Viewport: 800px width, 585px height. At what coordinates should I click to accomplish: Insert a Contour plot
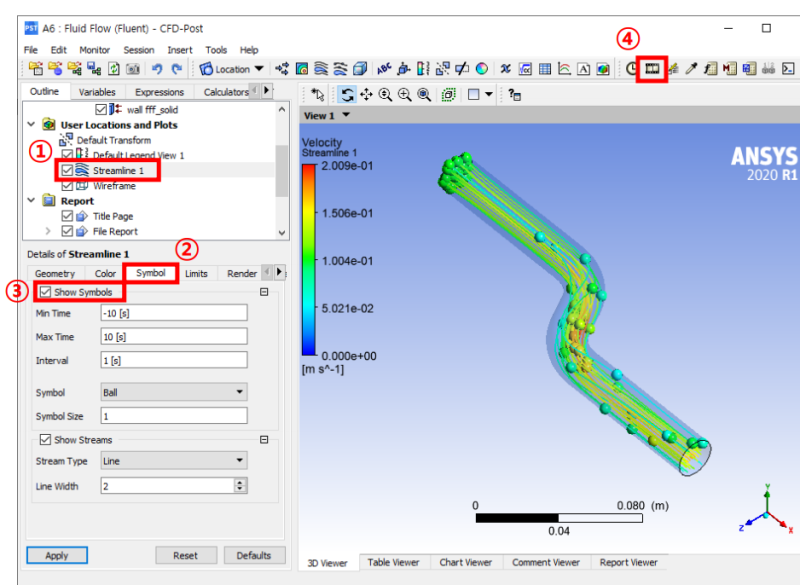click(302, 68)
